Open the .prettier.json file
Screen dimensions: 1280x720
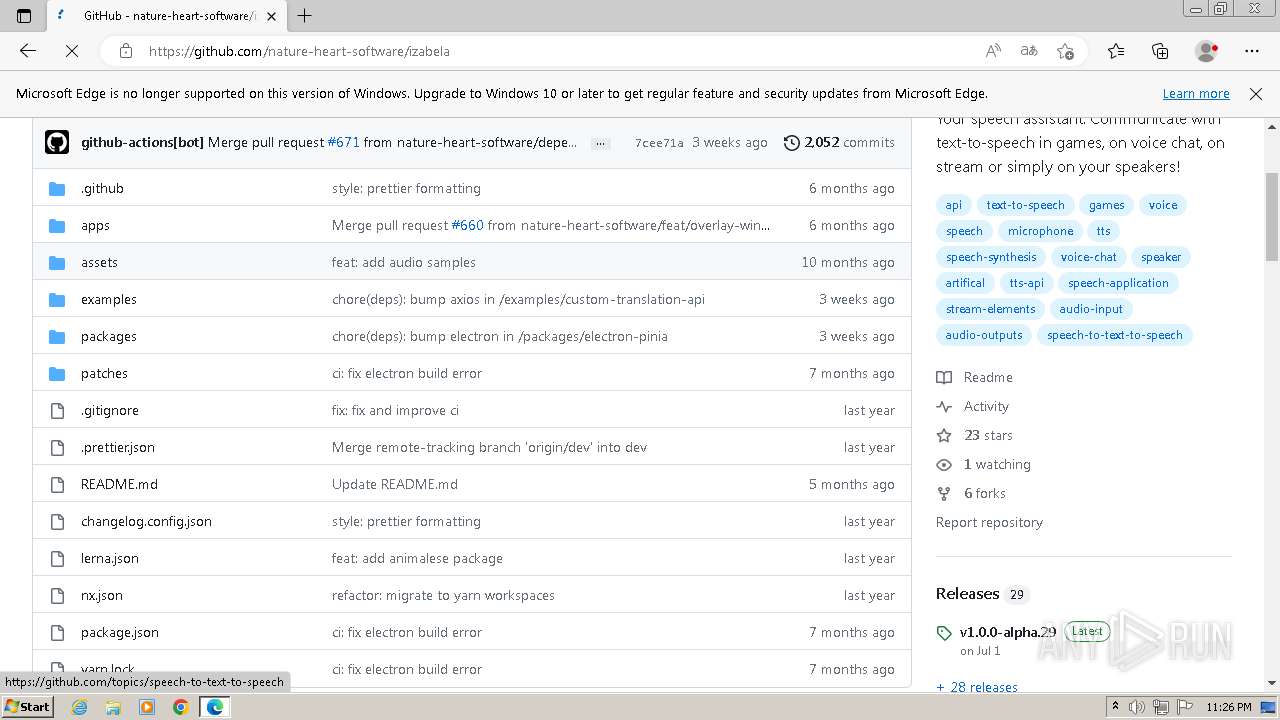tap(118, 447)
